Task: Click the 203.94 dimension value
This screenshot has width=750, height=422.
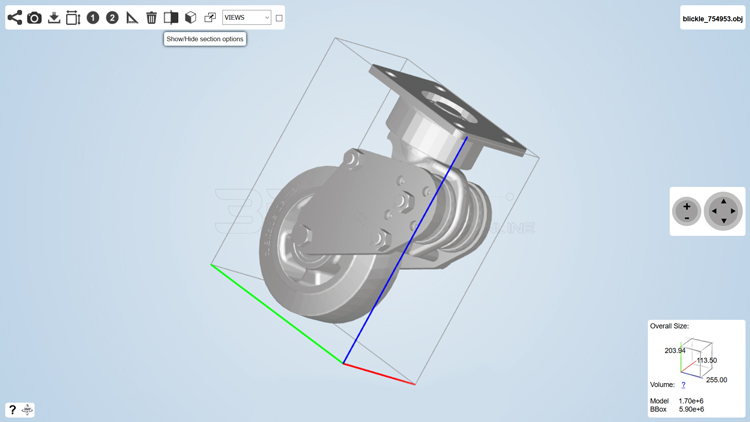Action: click(674, 351)
